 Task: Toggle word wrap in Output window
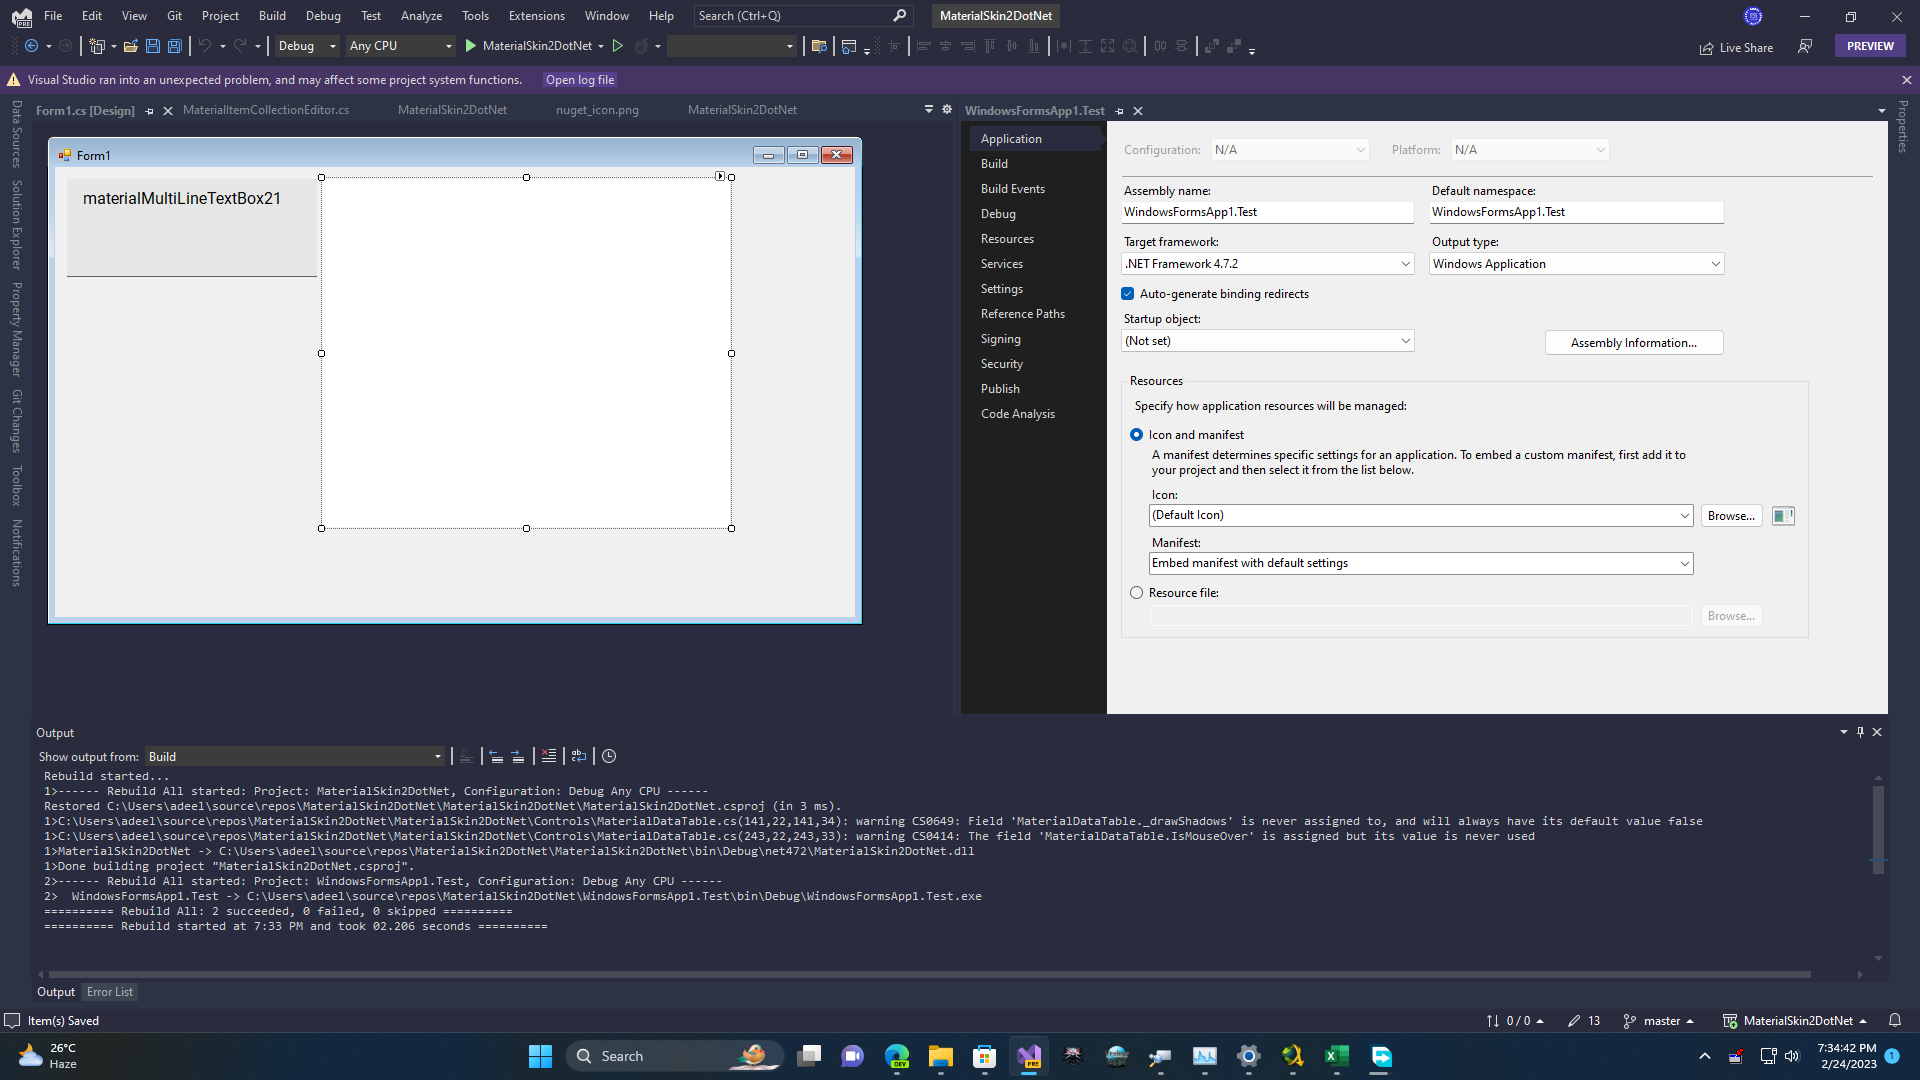click(579, 756)
